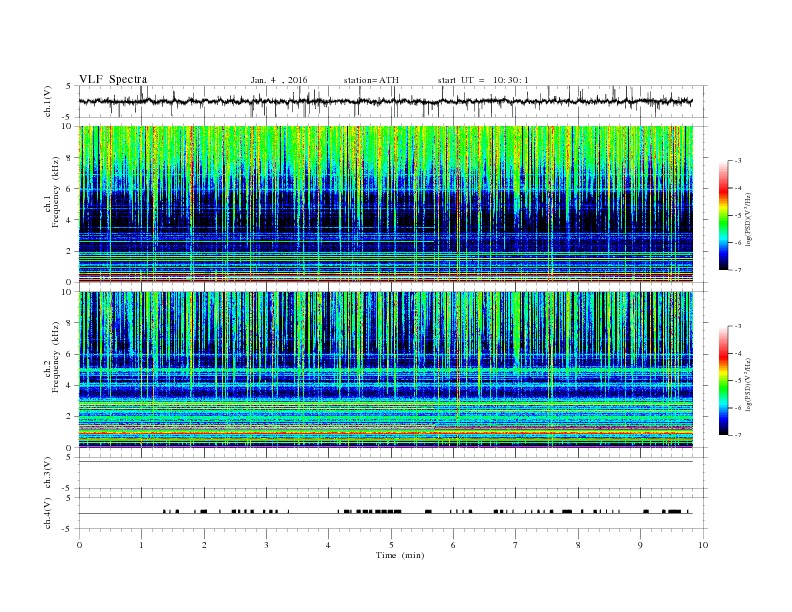Viewport: 792px width, 612px height.
Task: Click the "ch.4(V)" axis label
Action: [x=48, y=513]
